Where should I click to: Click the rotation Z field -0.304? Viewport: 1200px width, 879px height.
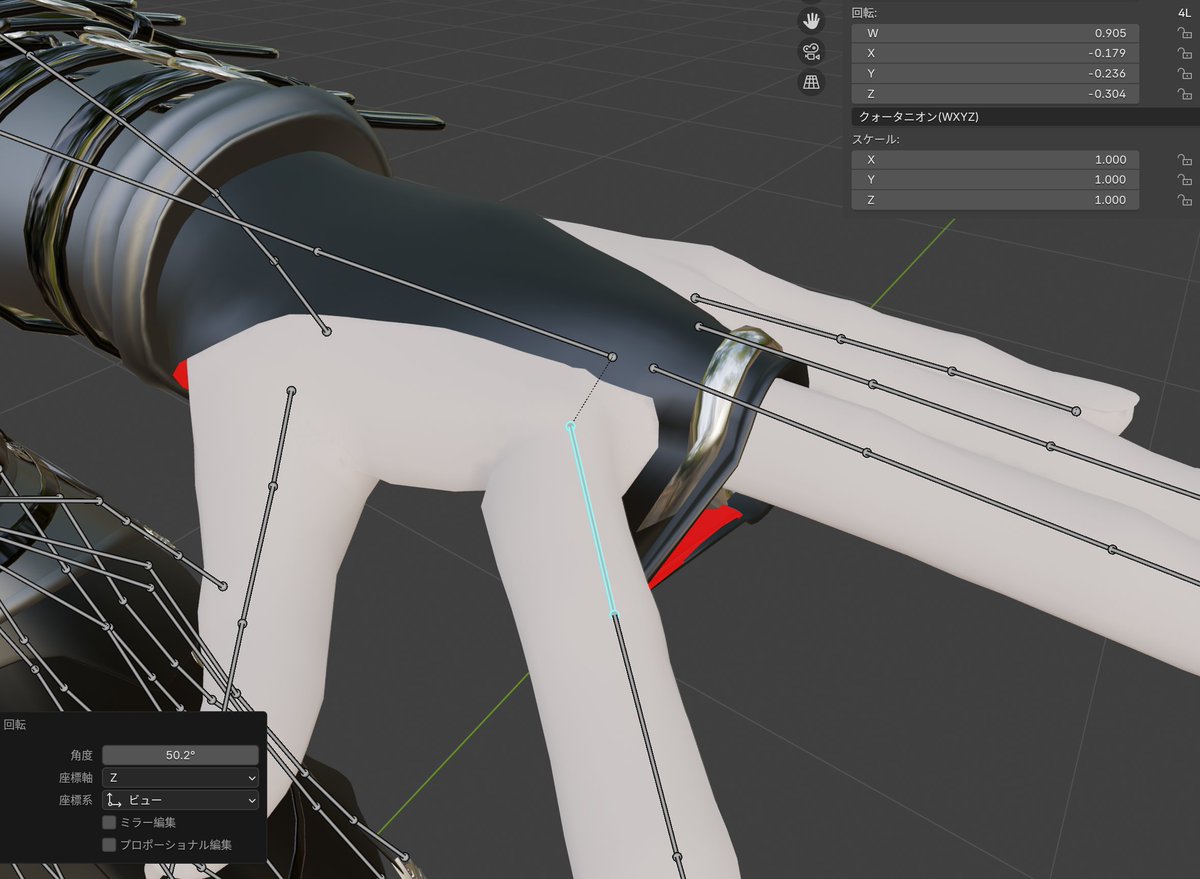click(995, 94)
